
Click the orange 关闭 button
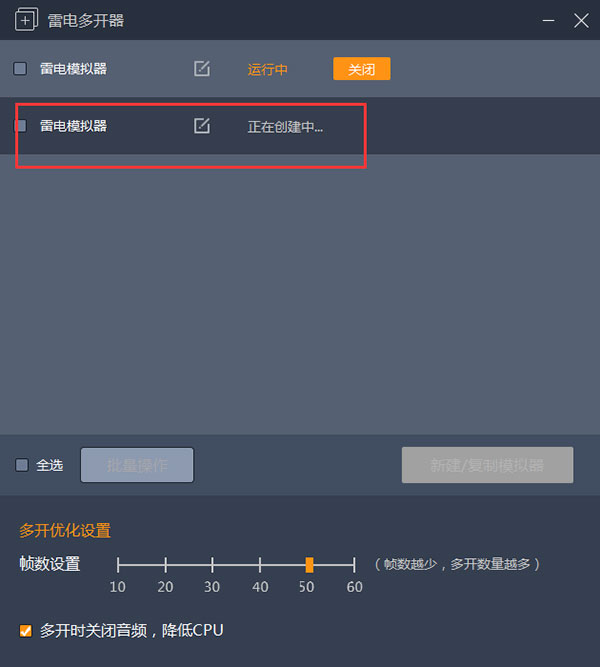[362, 68]
